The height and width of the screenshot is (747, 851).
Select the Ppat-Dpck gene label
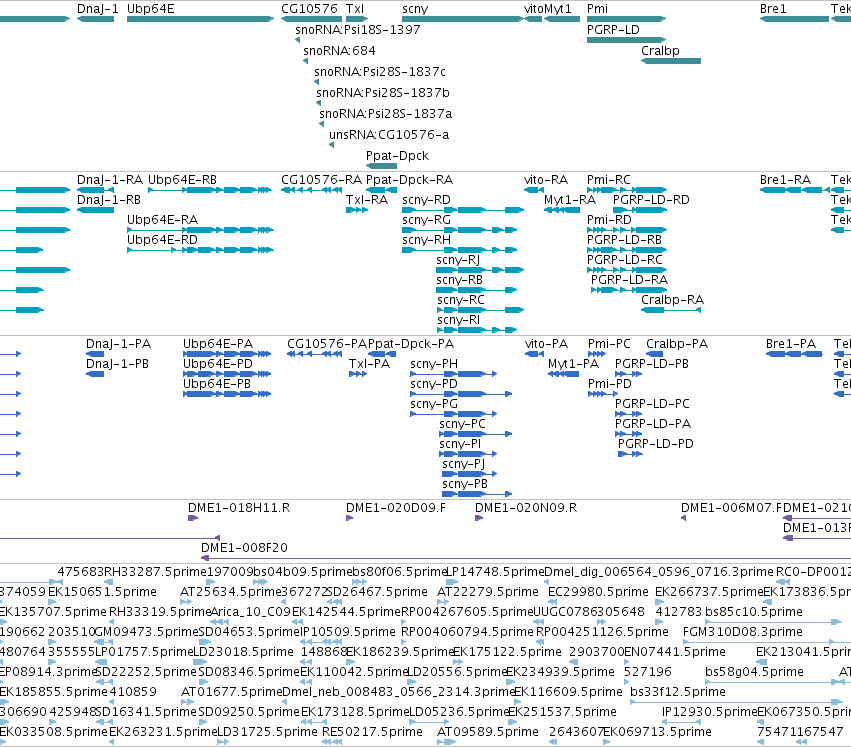(397, 156)
